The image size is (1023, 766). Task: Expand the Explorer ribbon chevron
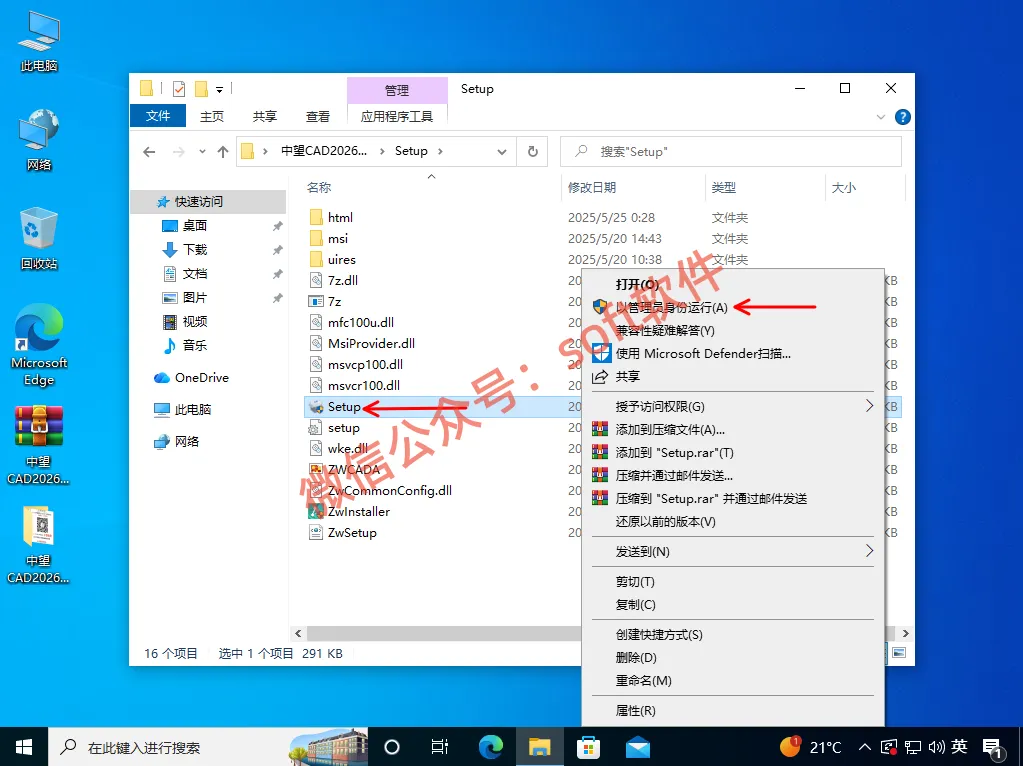[x=881, y=117]
